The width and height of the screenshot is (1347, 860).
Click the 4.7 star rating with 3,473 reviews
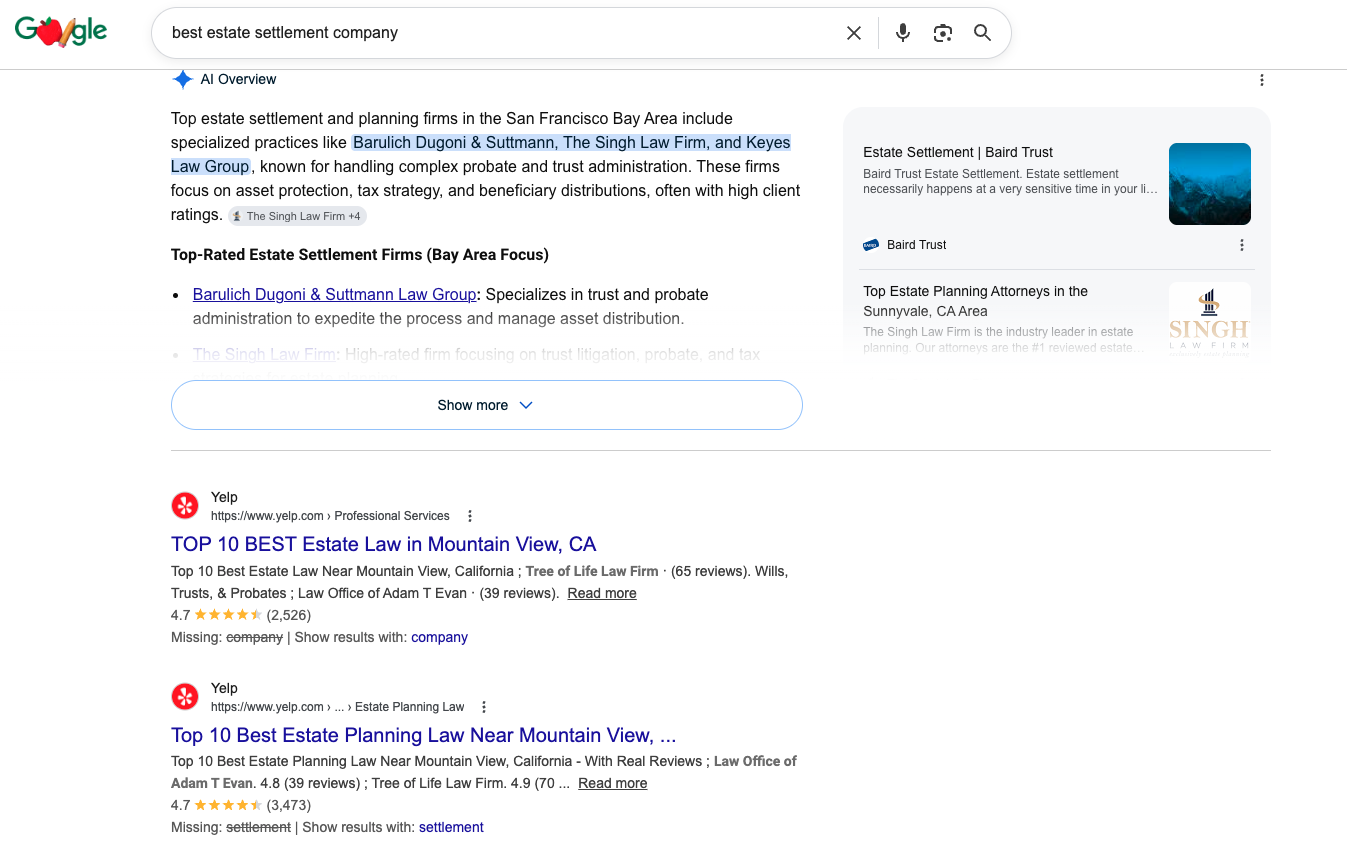click(241, 805)
